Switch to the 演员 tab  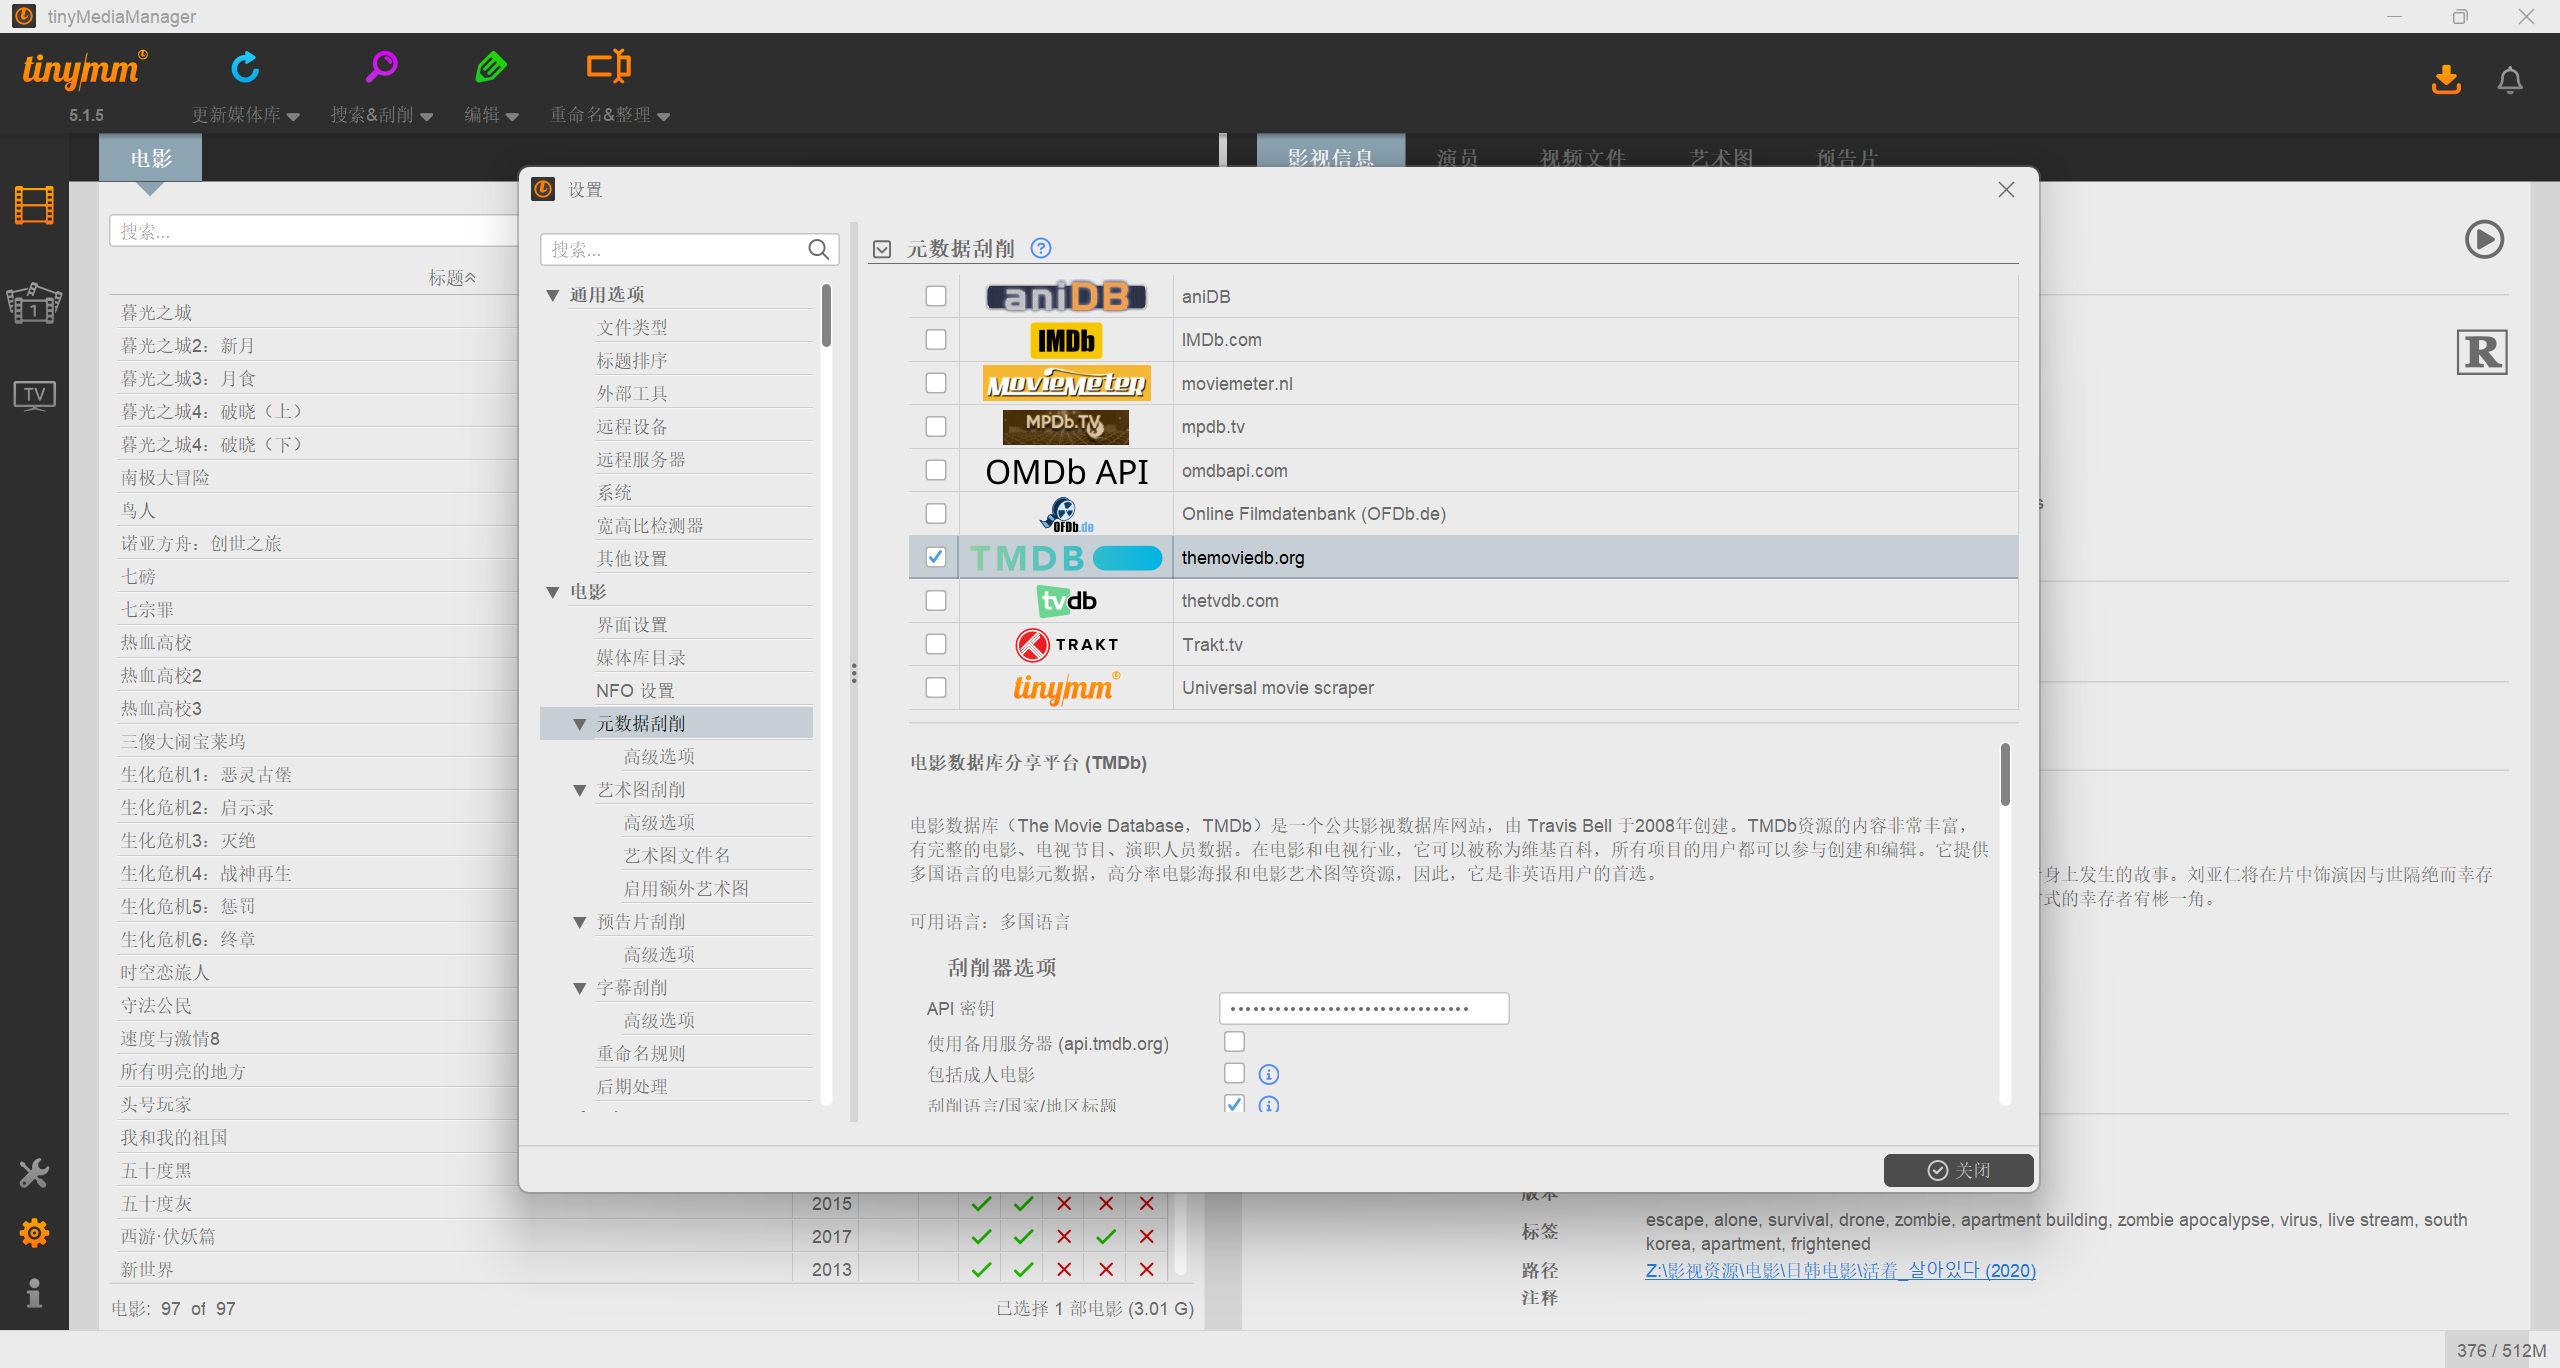pos(1457,158)
